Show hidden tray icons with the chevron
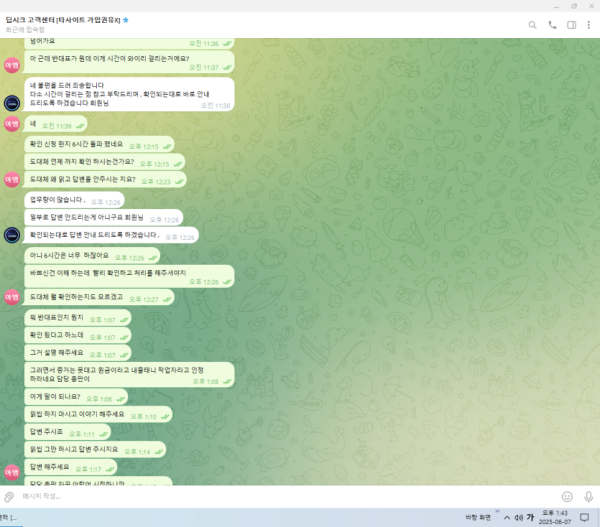Screen dimensions: 600x527 (507, 518)
